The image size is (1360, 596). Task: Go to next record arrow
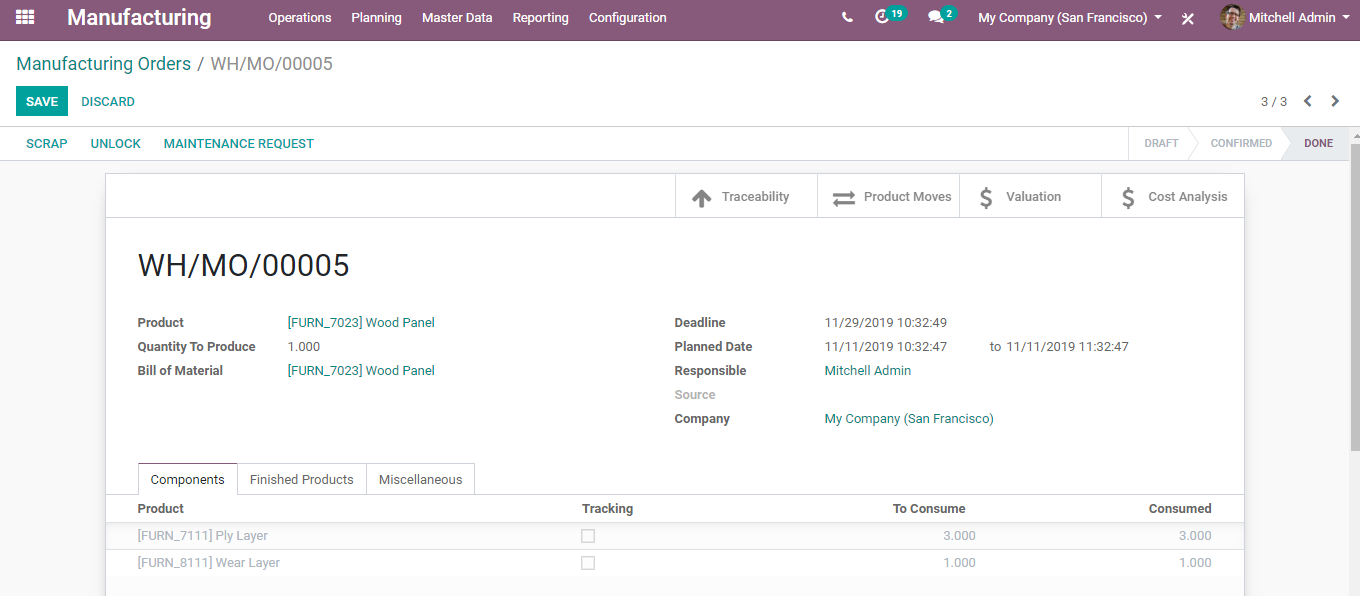coord(1335,101)
